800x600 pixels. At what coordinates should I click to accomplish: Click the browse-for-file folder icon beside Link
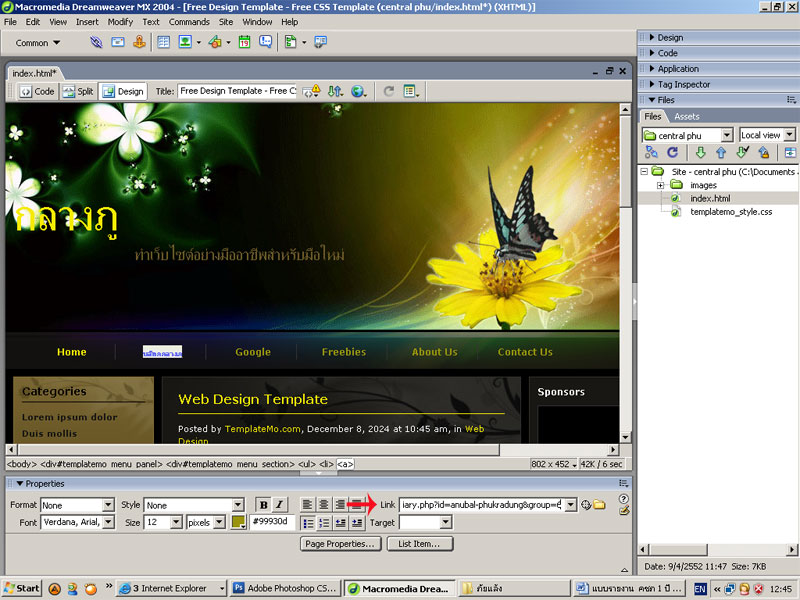click(600, 505)
